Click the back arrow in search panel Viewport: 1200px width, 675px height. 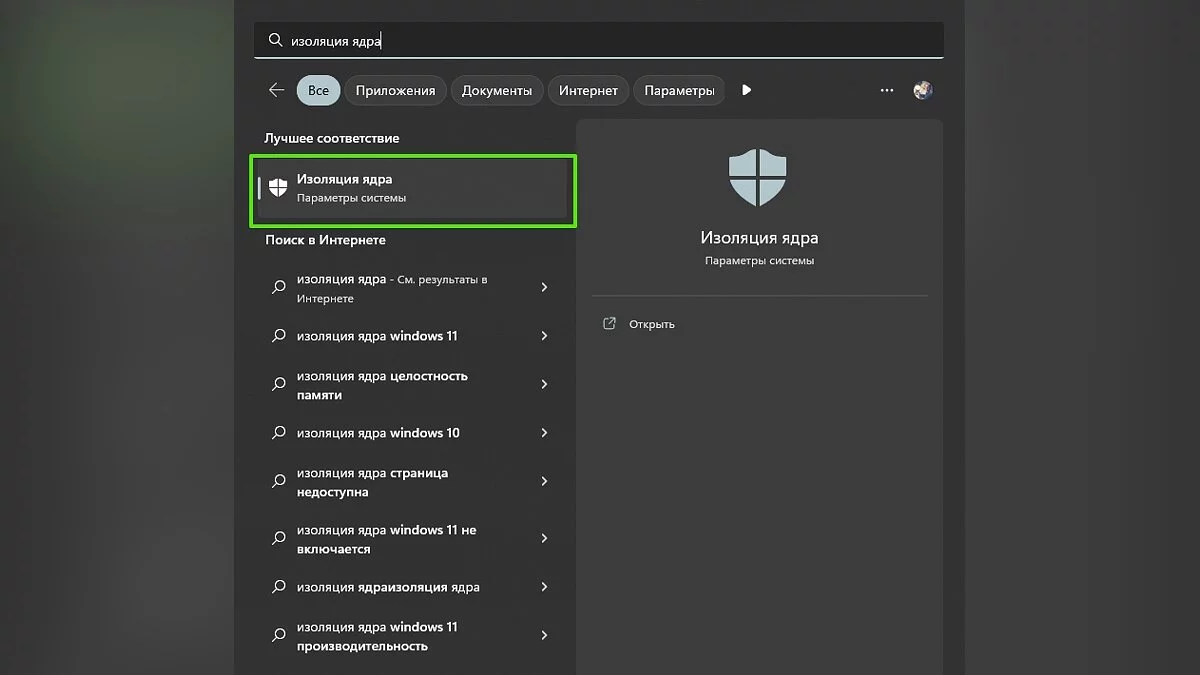tap(277, 90)
